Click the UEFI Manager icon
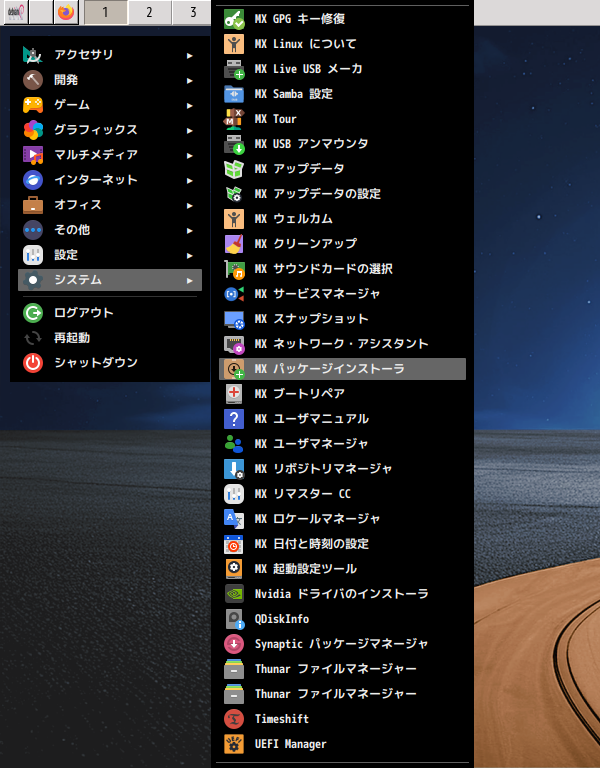 [x=234, y=744]
